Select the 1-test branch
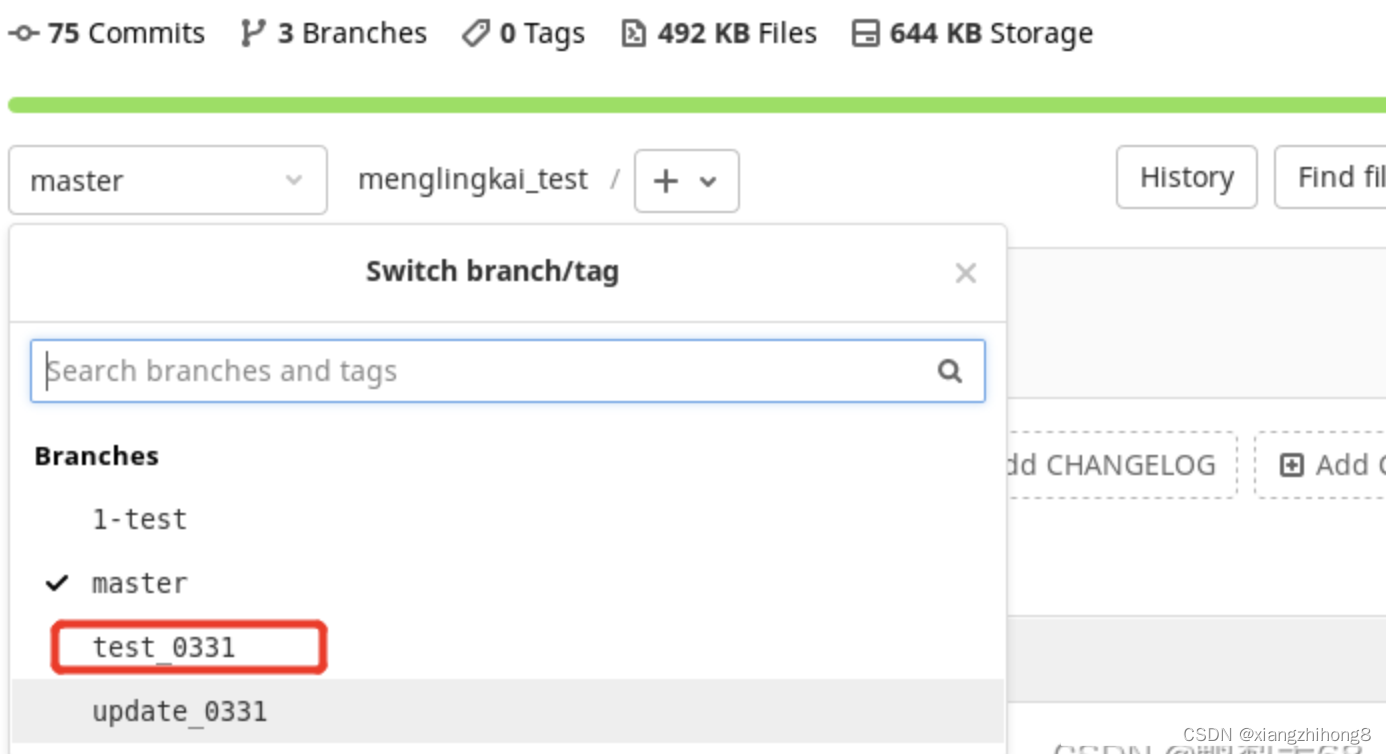 pos(140,518)
